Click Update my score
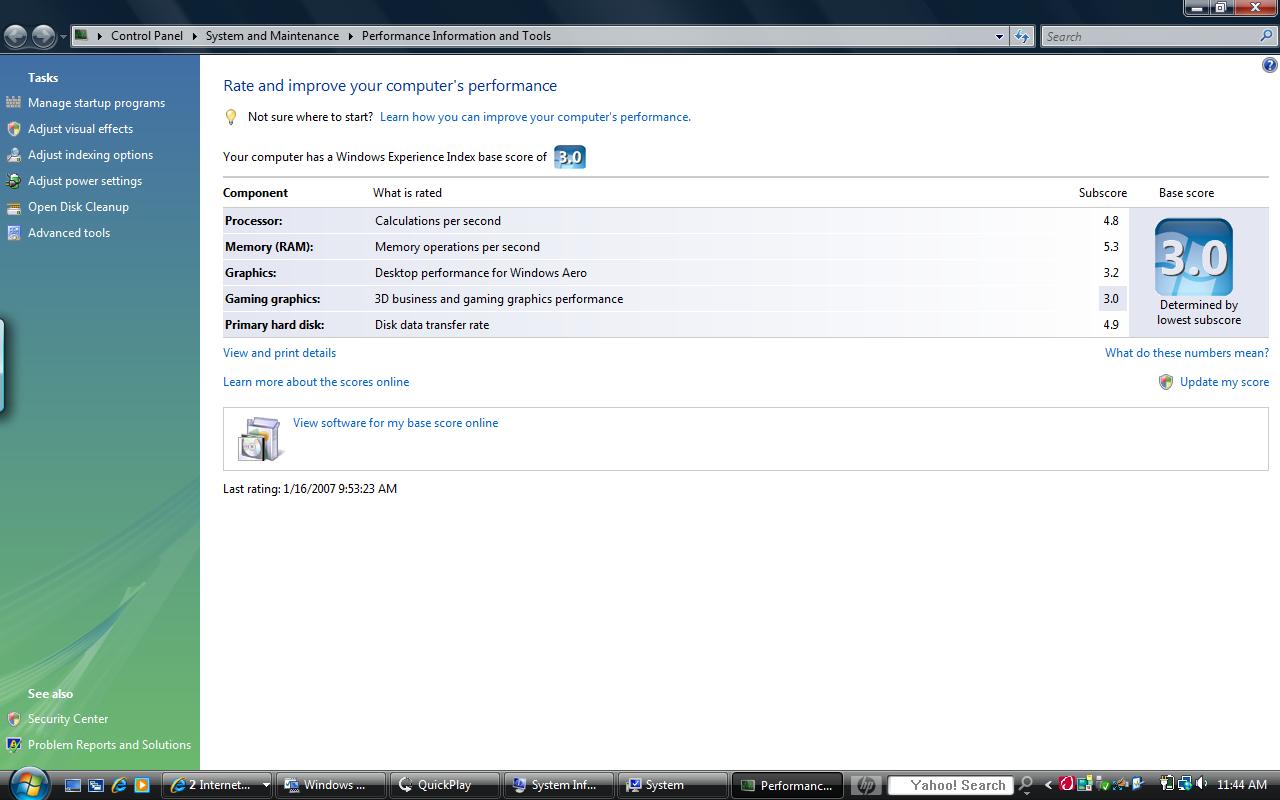Viewport: 1280px width, 800px height. pyautogui.click(x=1224, y=382)
